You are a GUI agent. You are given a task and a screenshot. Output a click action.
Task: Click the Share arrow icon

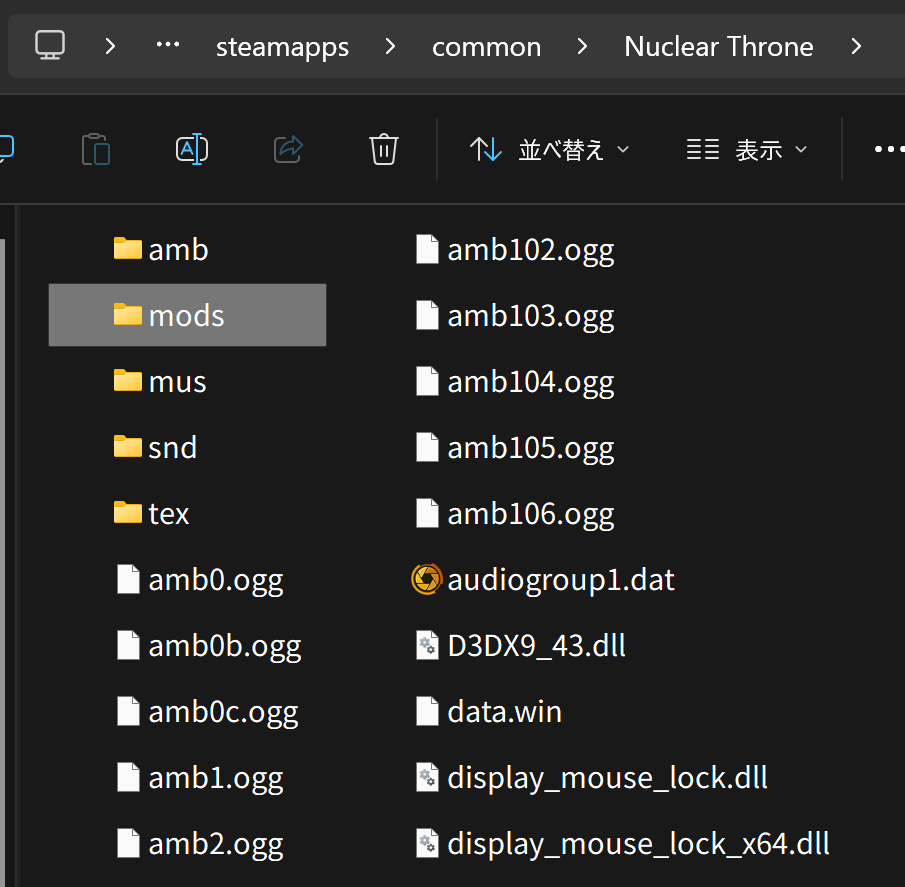288,149
